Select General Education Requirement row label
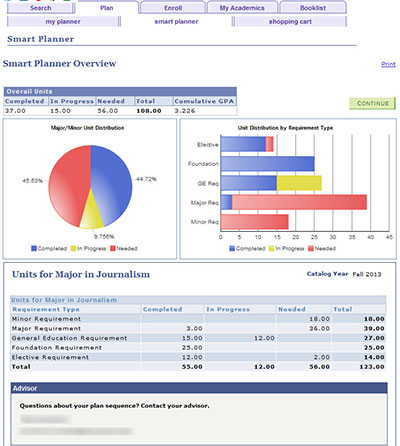Screen dimensions: 400x446 pos(69,338)
